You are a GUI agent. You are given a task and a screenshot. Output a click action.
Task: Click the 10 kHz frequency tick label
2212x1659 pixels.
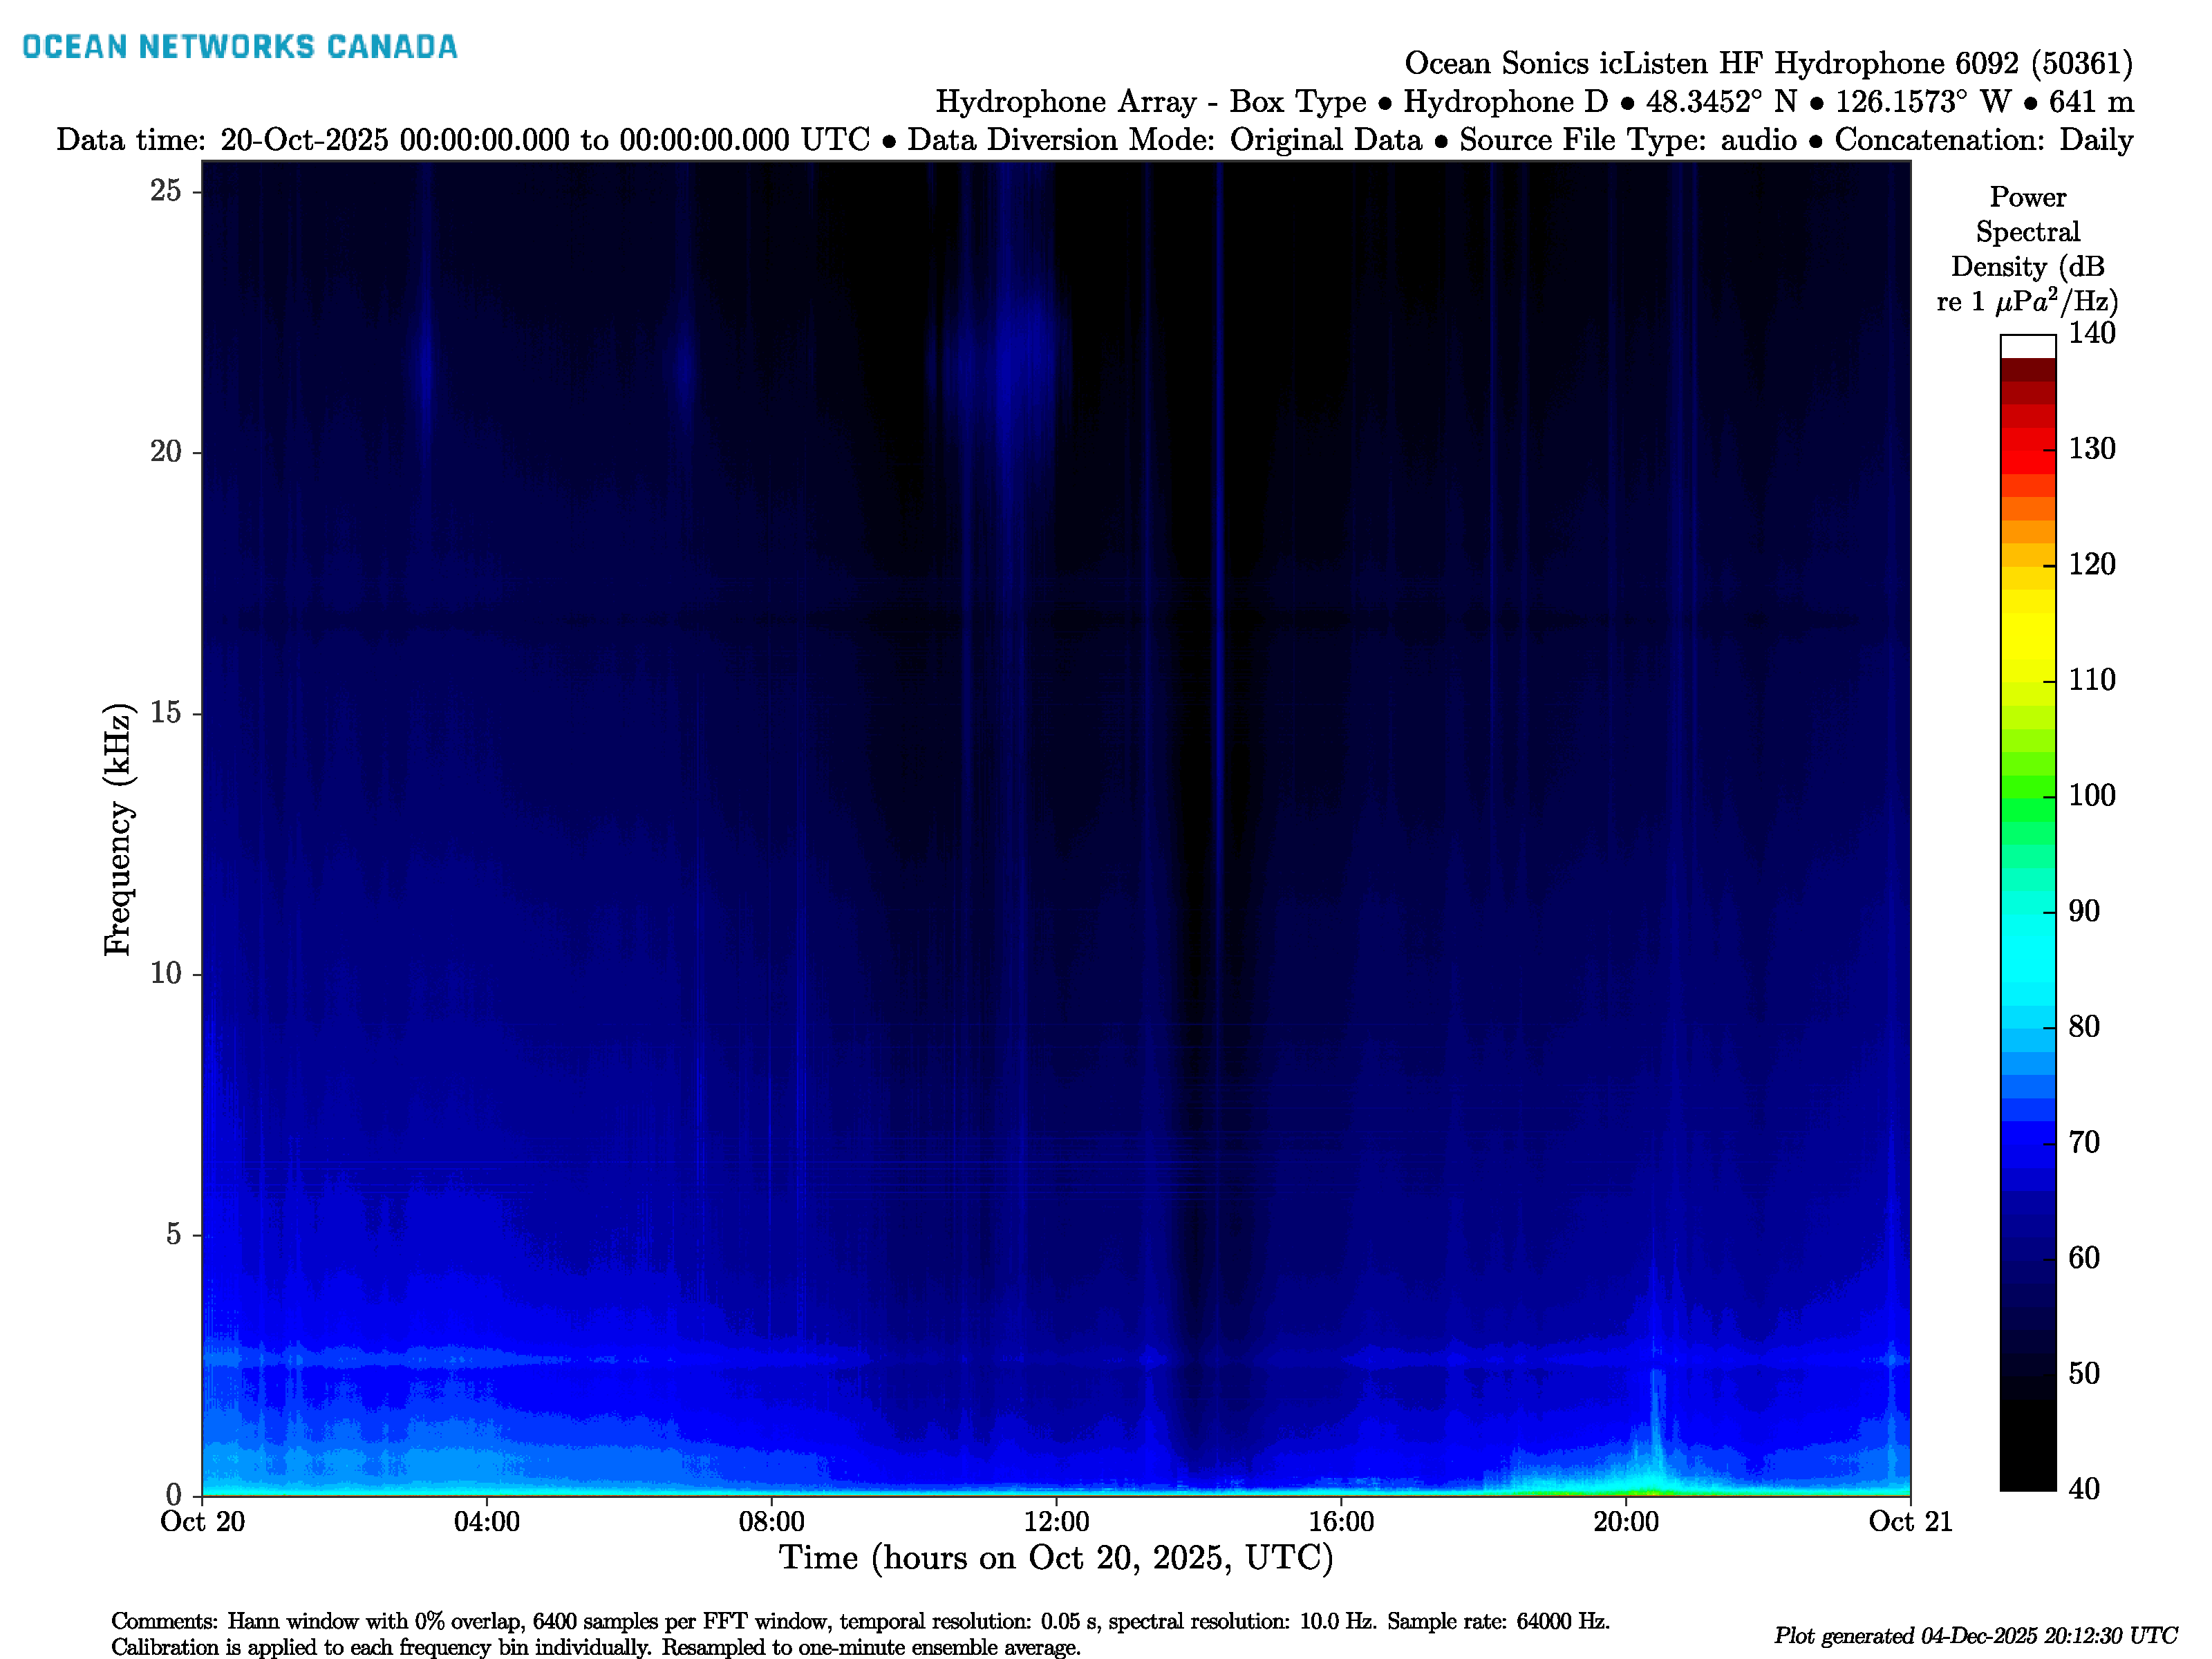coord(166,973)
